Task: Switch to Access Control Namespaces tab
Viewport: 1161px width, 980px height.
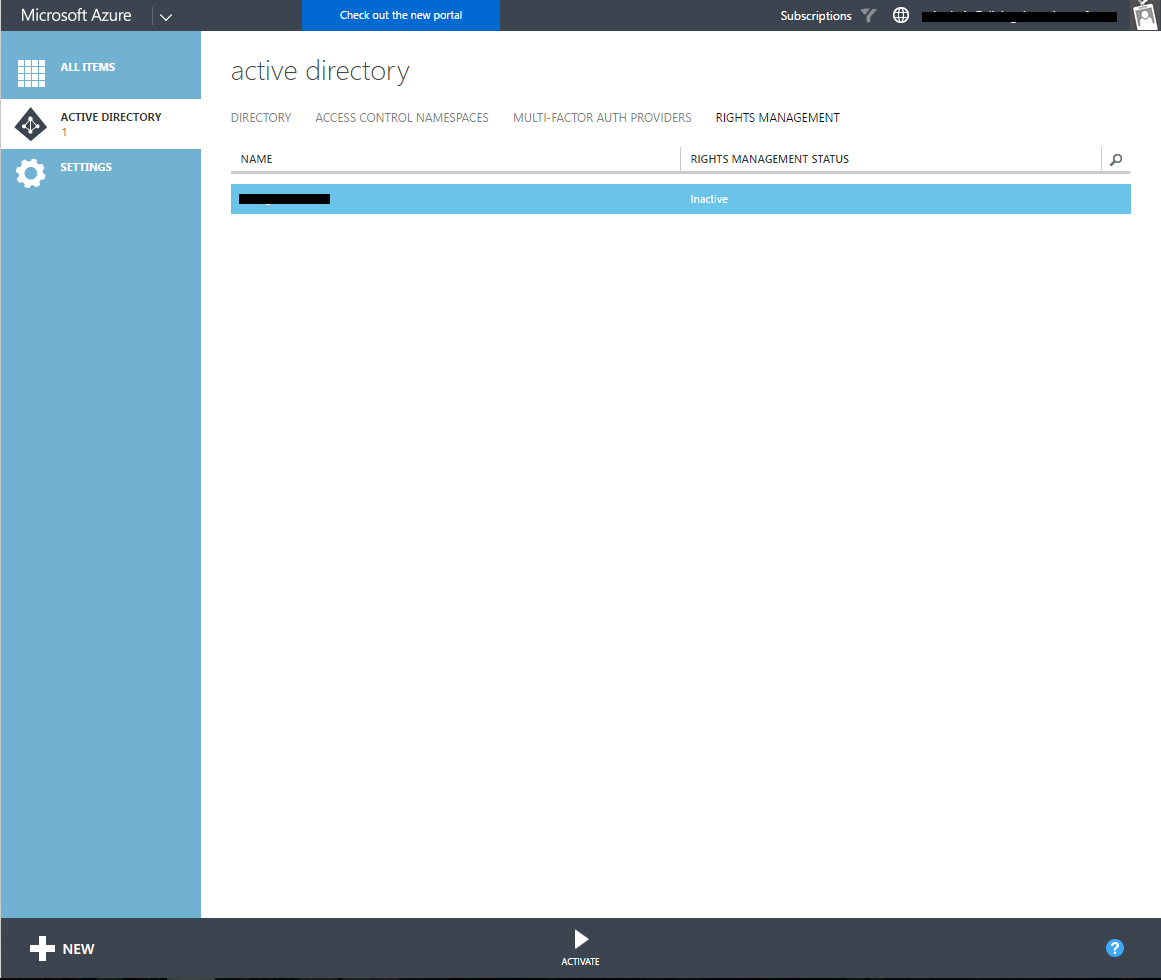Action: [402, 118]
